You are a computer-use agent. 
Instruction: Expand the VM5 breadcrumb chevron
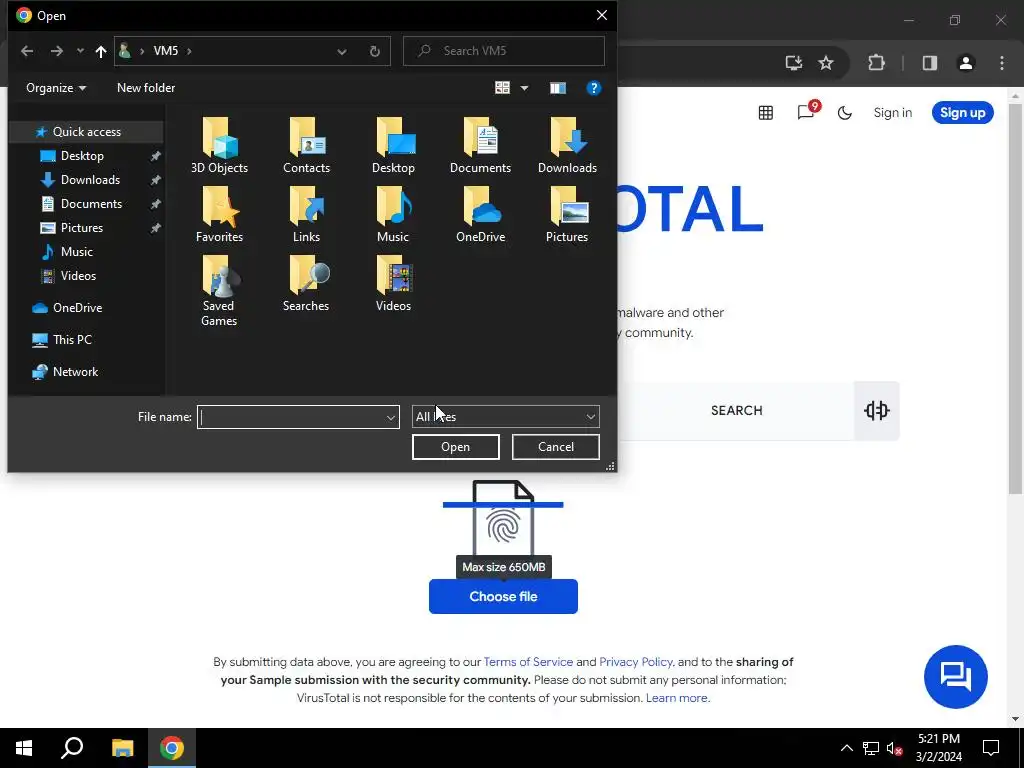[189, 51]
